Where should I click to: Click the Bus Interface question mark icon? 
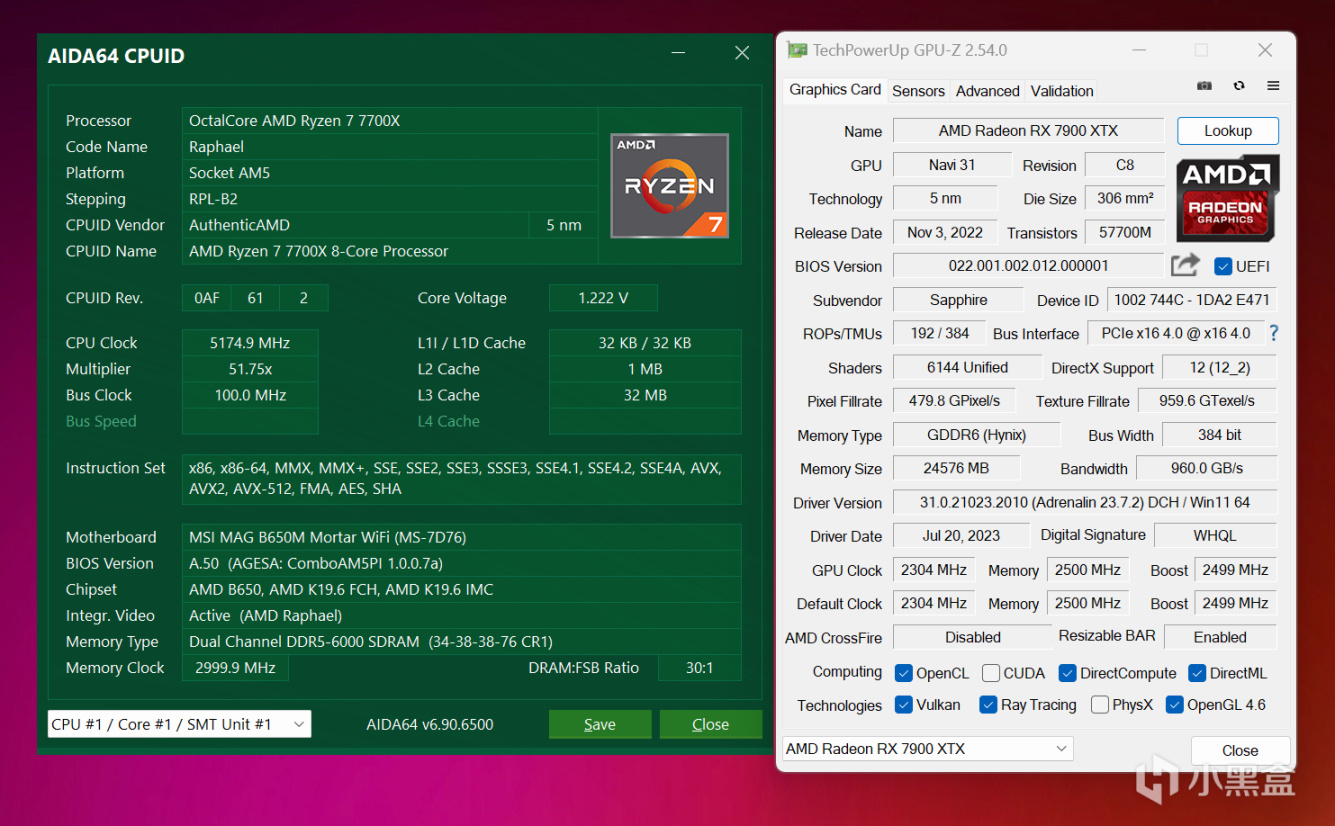point(1274,333)
